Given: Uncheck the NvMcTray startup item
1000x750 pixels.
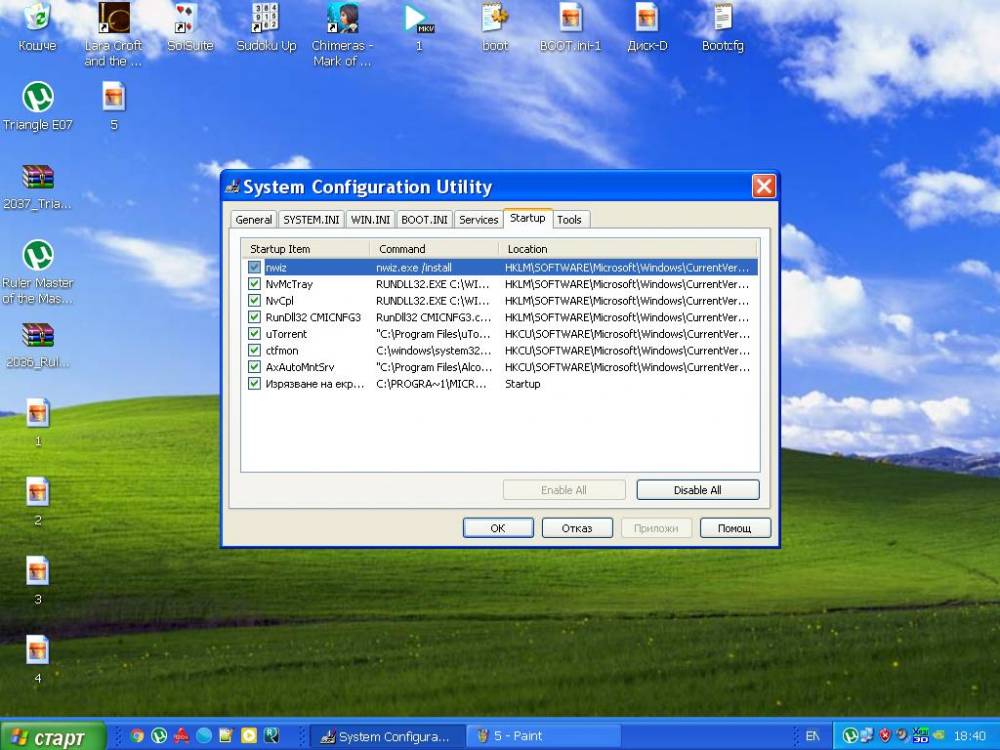Looking at the screenshot, I should coord(254,284).
